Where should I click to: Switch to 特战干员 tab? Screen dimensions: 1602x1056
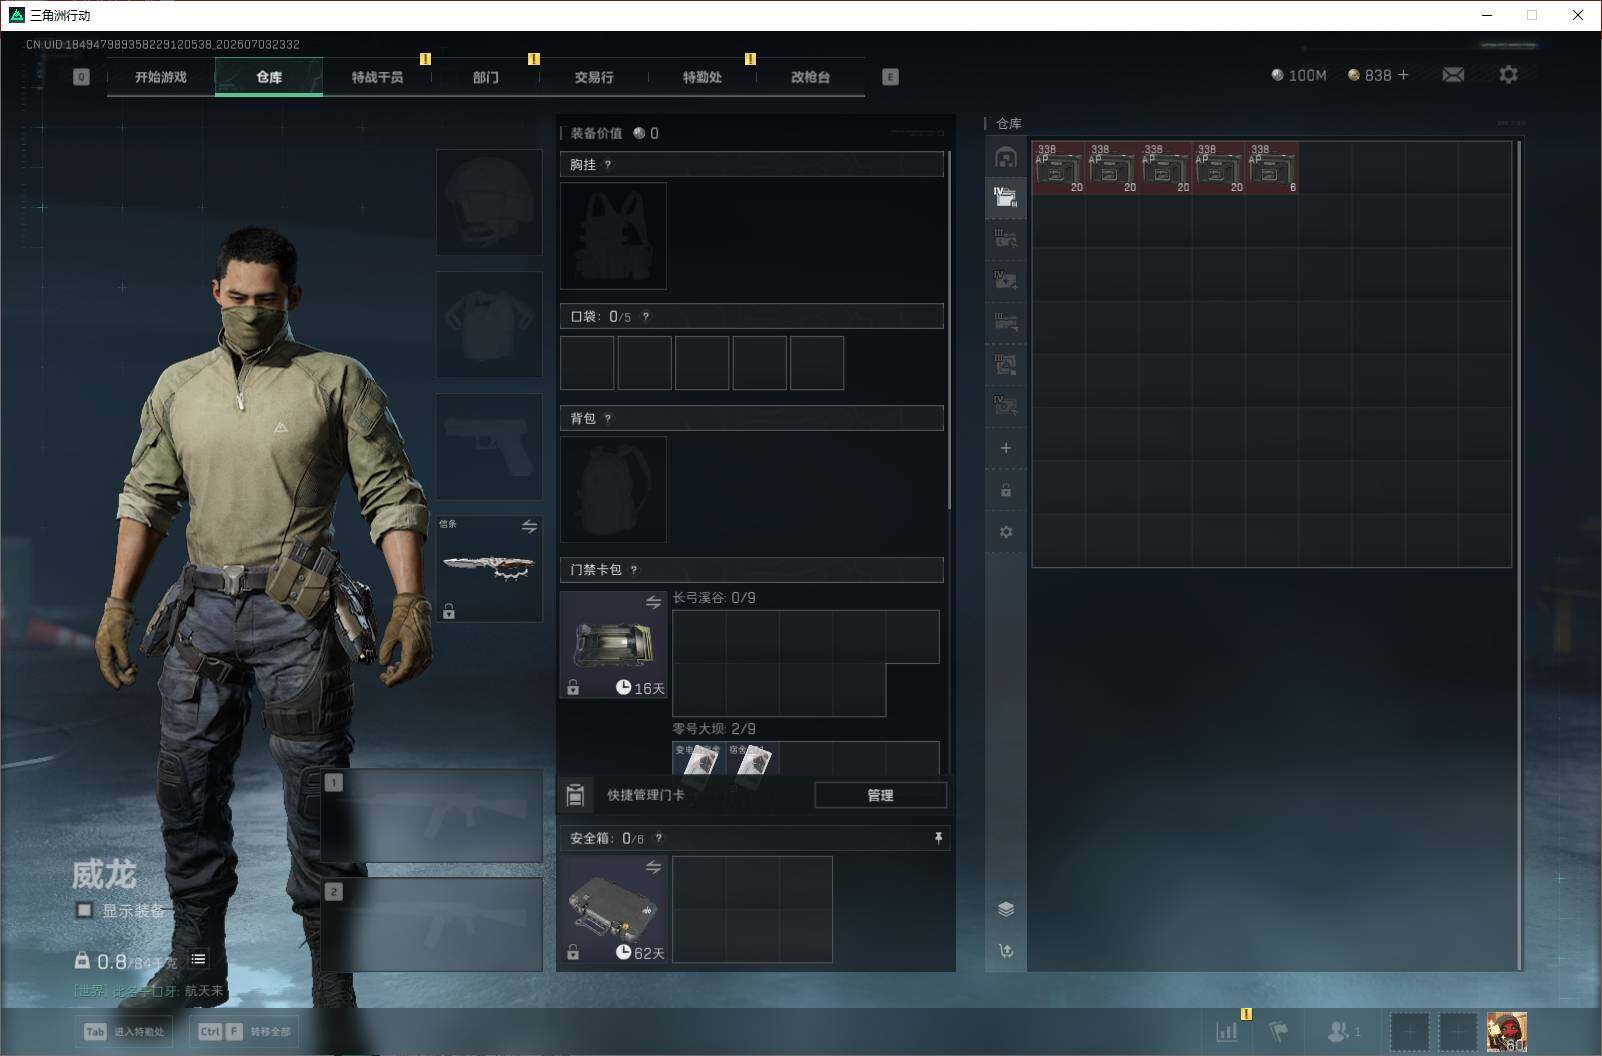coord(377,77)
